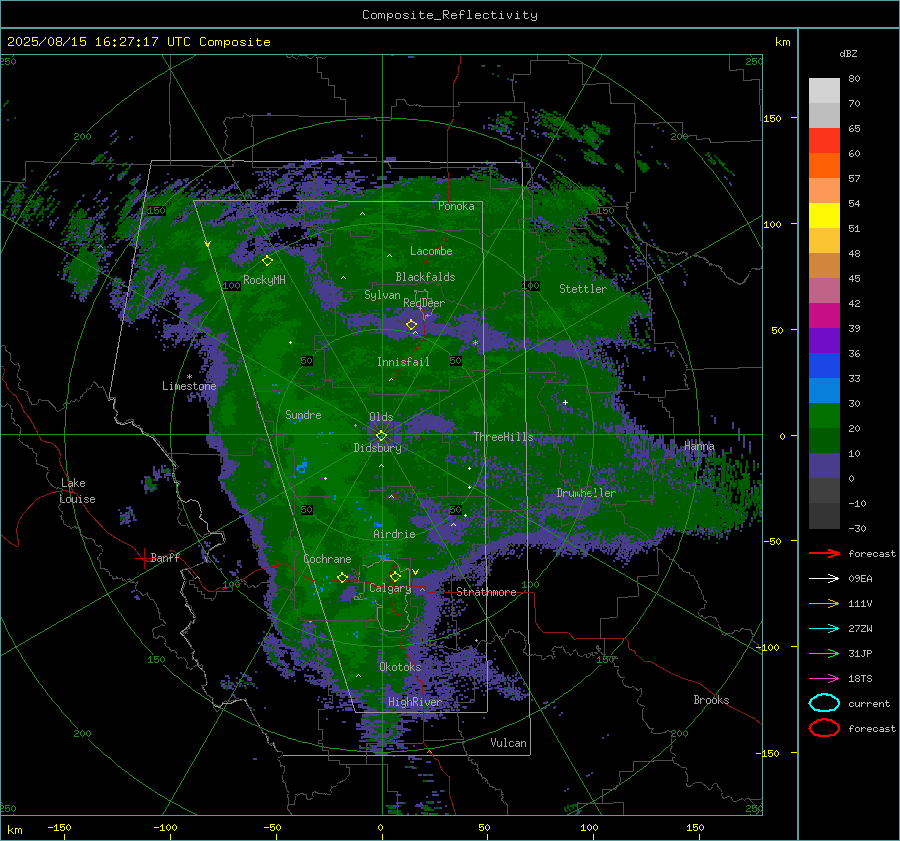
Task: Click the red forecast ellipse icon
Action: click(x=824, y=728)
